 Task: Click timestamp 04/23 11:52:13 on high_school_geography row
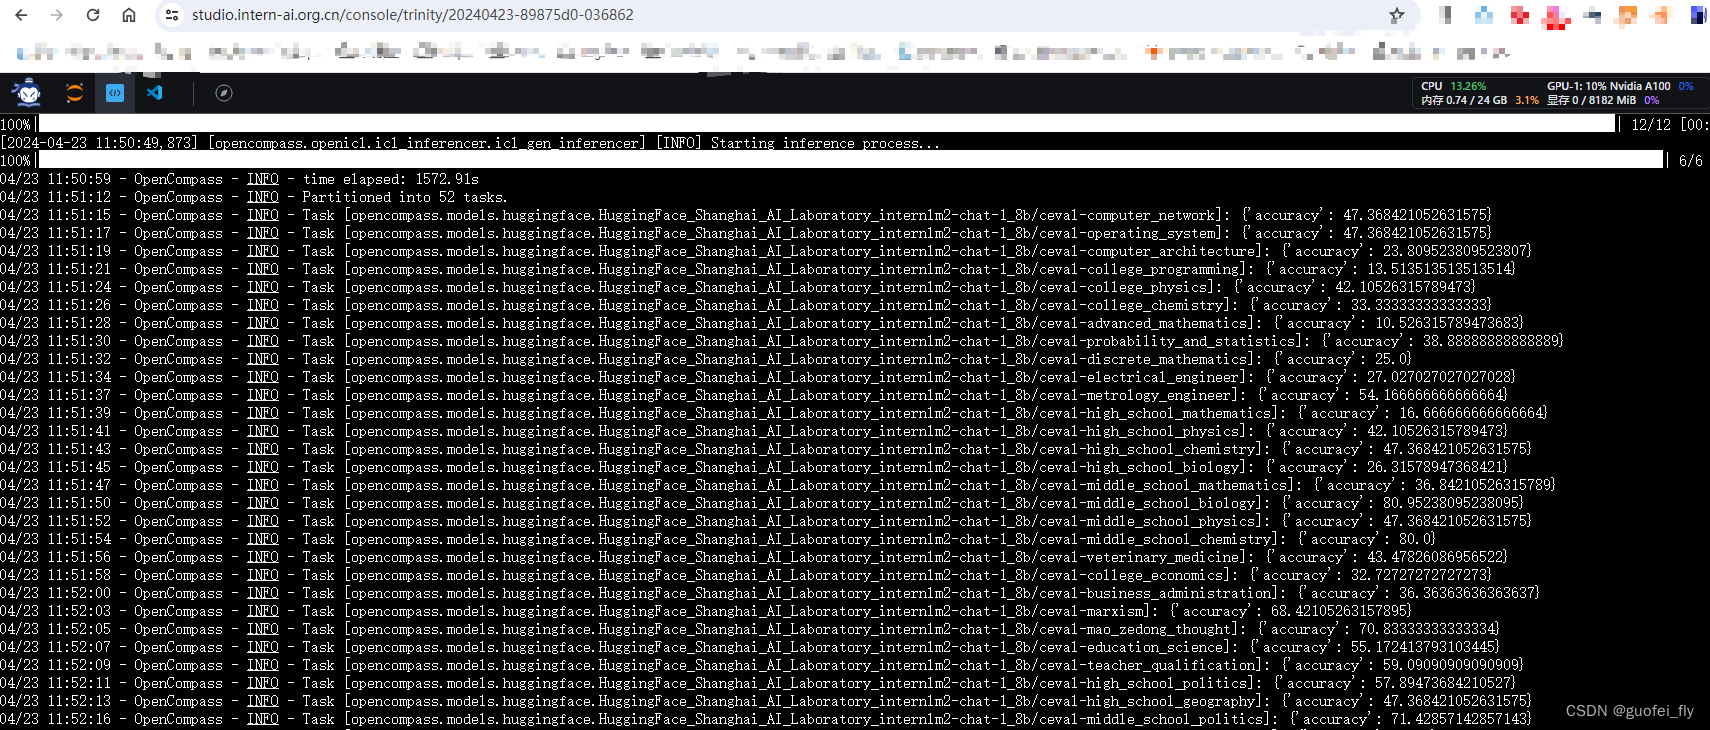56,701
